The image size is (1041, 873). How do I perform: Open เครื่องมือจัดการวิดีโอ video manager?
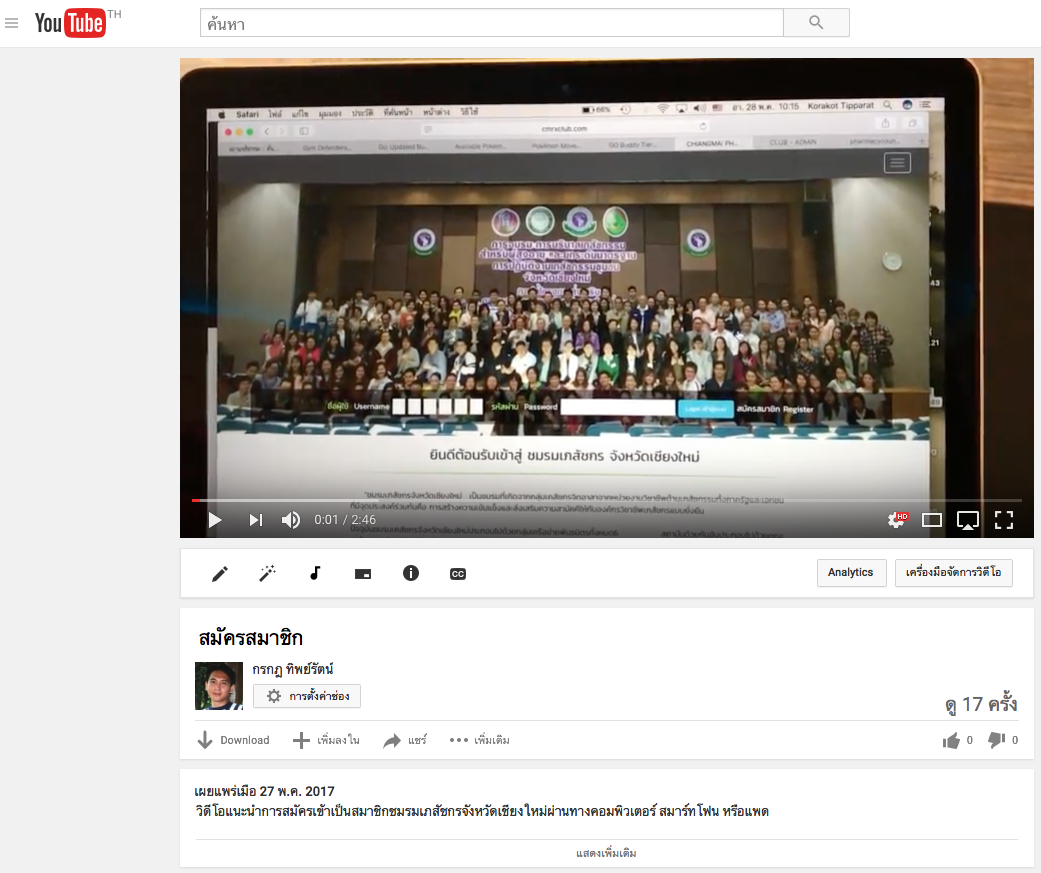point(953,572)
